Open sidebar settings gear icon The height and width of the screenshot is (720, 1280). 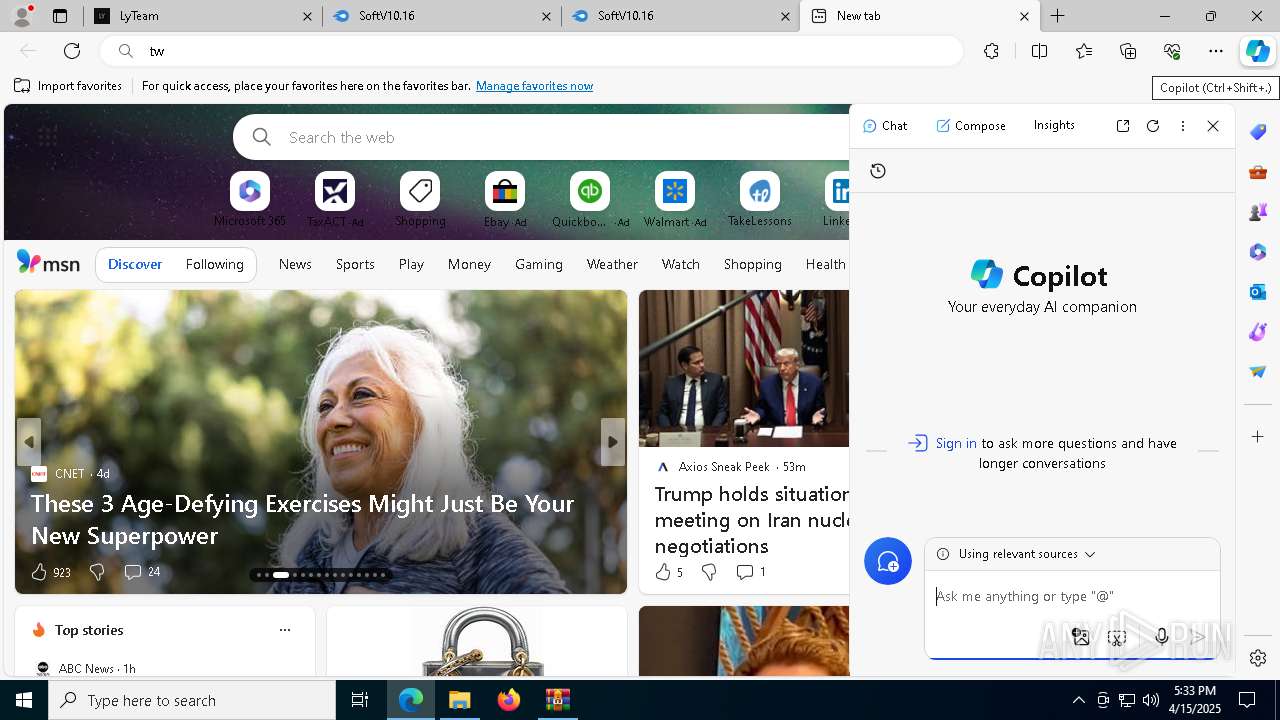click(x=1258, y=658)
